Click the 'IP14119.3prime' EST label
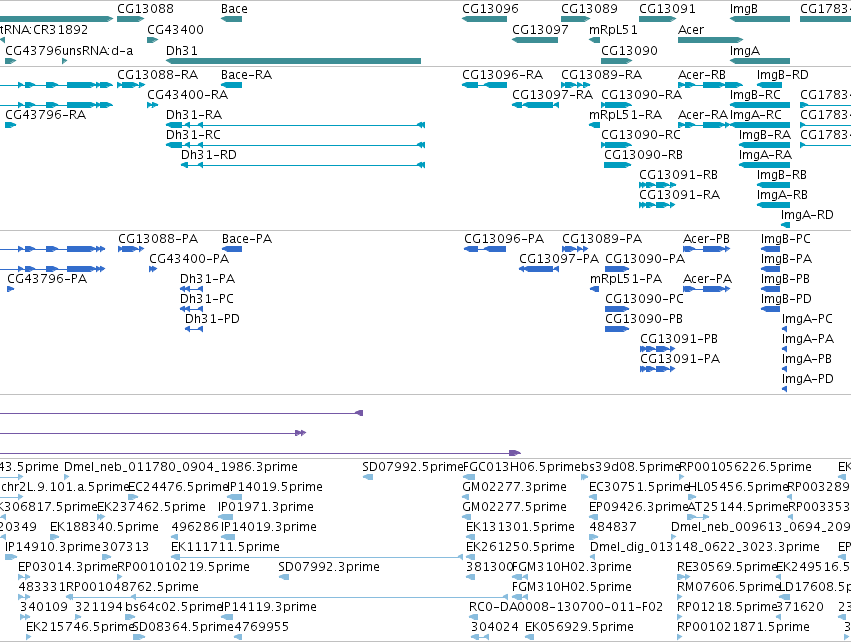Screen dimensions: 851x642 click(269, 607)
